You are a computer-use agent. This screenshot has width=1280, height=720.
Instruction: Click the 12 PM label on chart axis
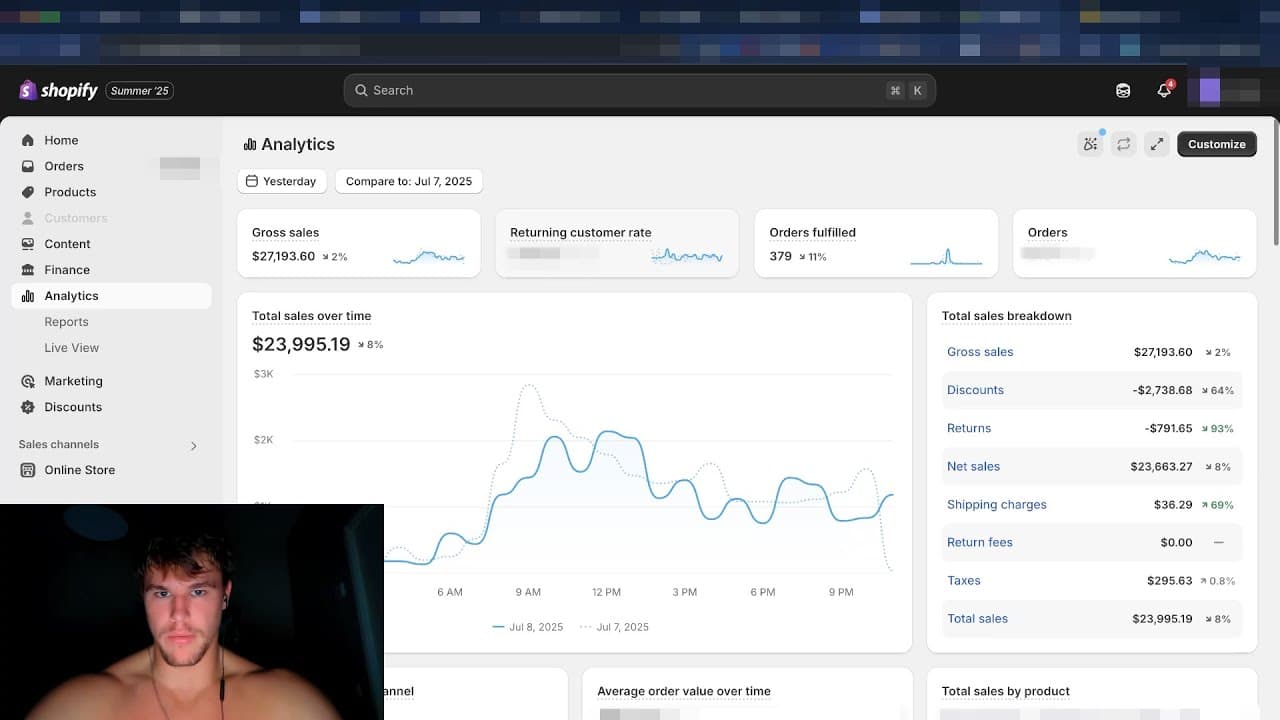[606, 592]
